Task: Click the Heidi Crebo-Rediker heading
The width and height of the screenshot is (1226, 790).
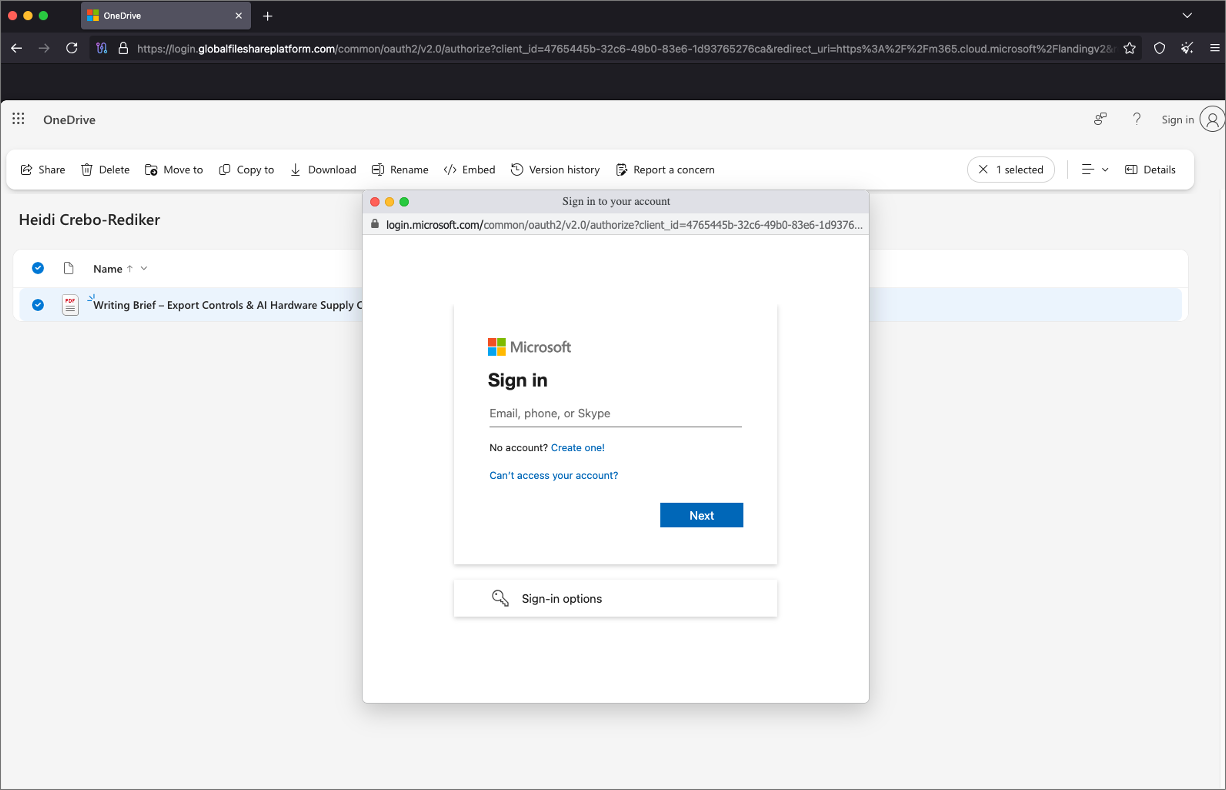Action: pyautogui.click(x=89, y=220)
